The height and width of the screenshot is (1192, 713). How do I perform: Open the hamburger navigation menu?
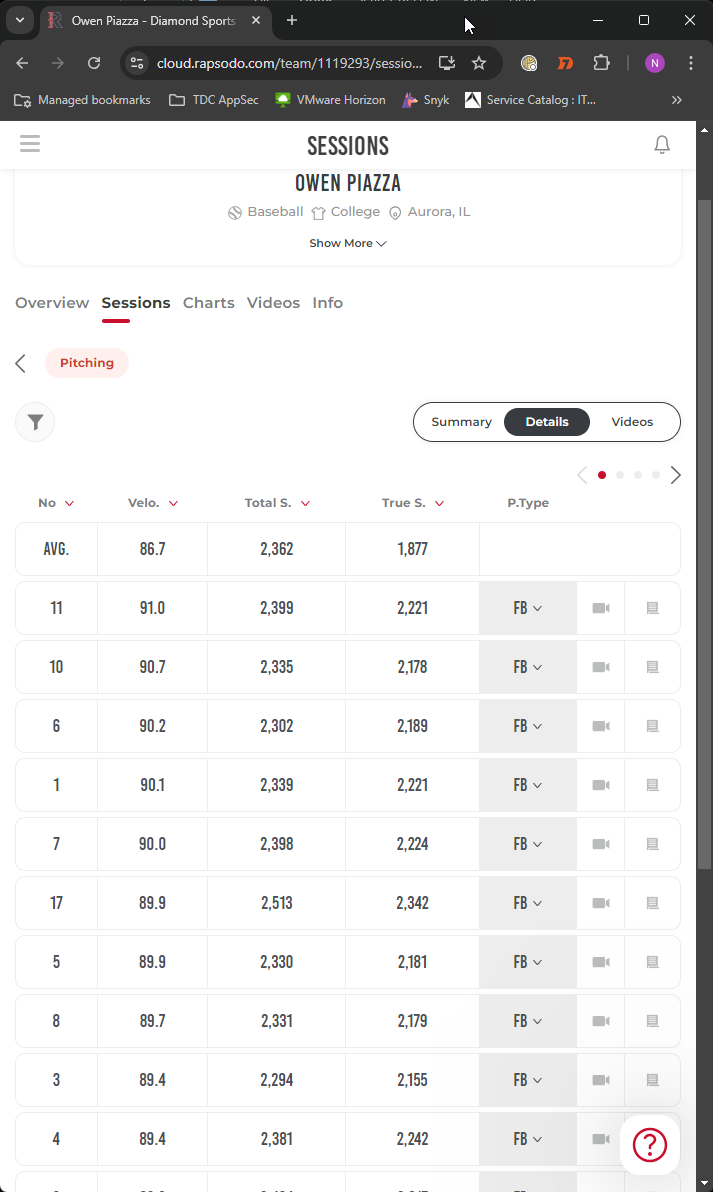tap(30, 144)
